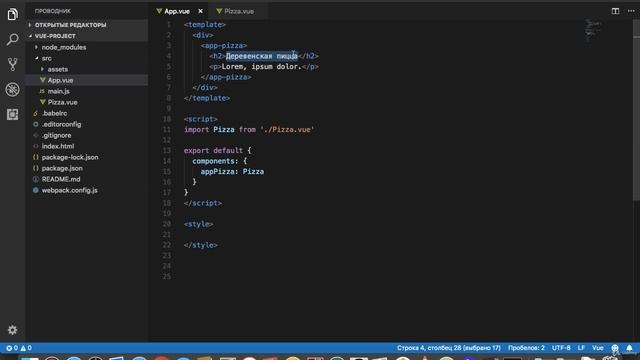Open the .editorconfig file

[x=87, y=124]
